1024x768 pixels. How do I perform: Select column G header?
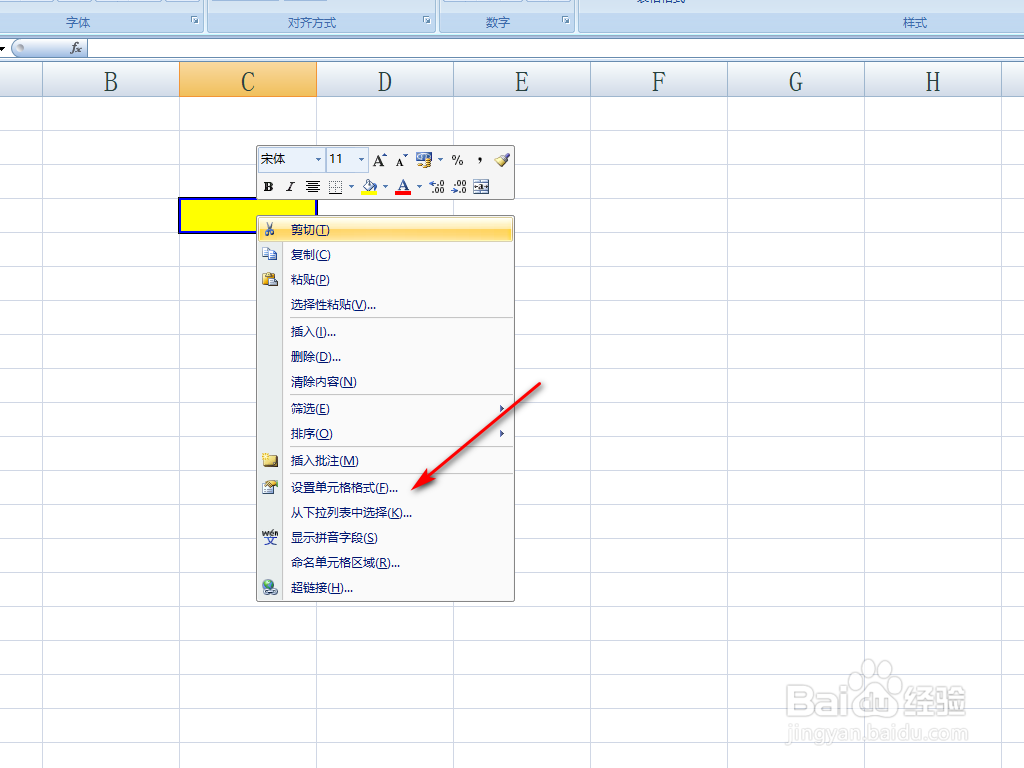(796, 81)
